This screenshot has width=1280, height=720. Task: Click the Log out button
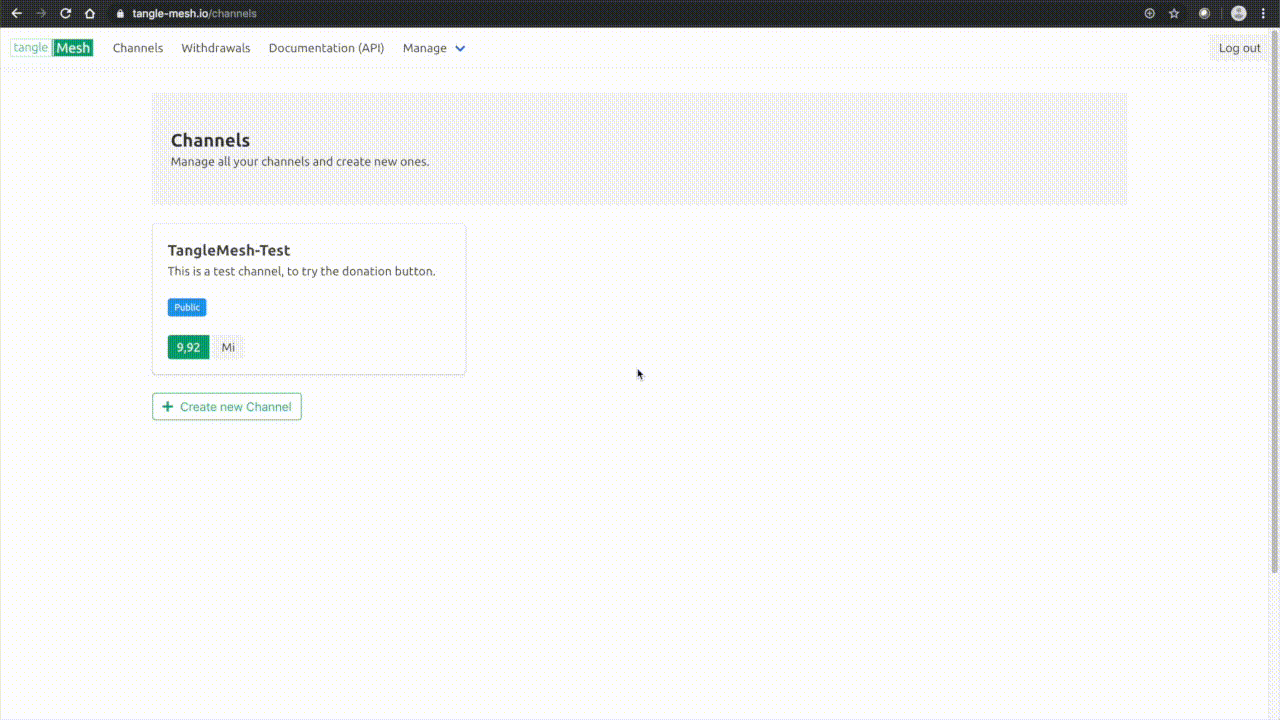tap(1239, 48)
